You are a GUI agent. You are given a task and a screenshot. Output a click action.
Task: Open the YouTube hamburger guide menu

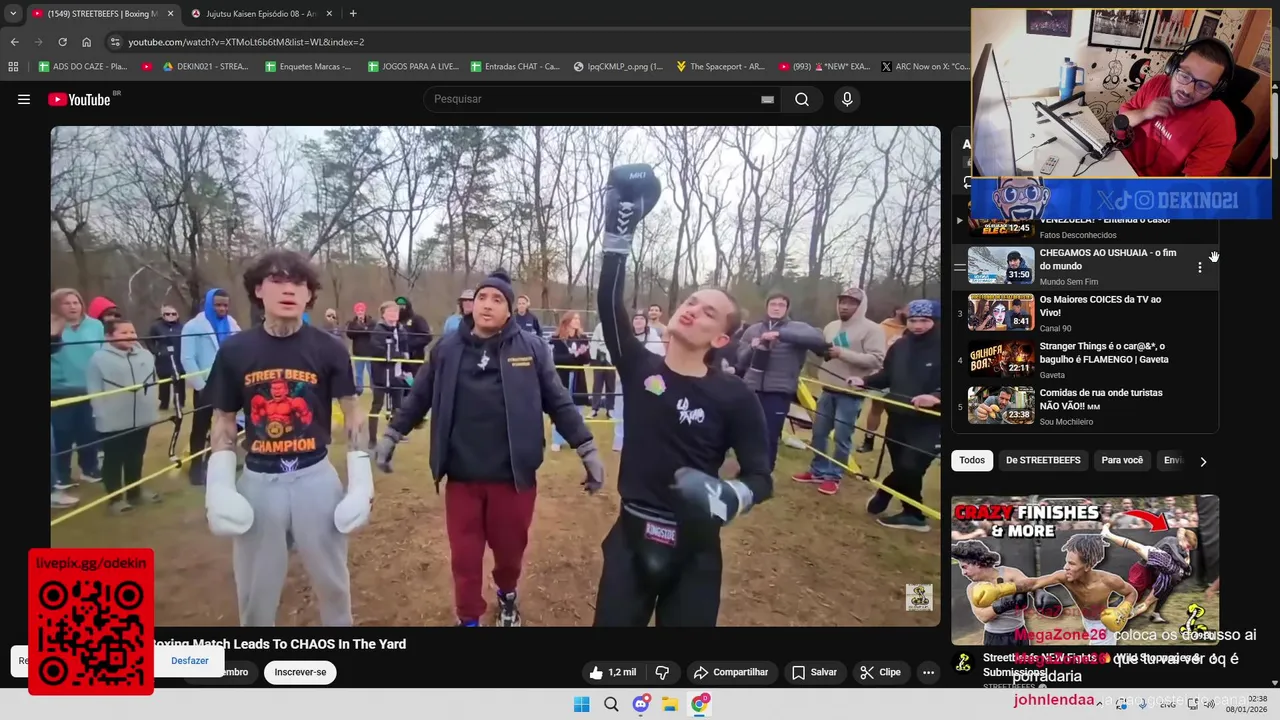point(24,99)
